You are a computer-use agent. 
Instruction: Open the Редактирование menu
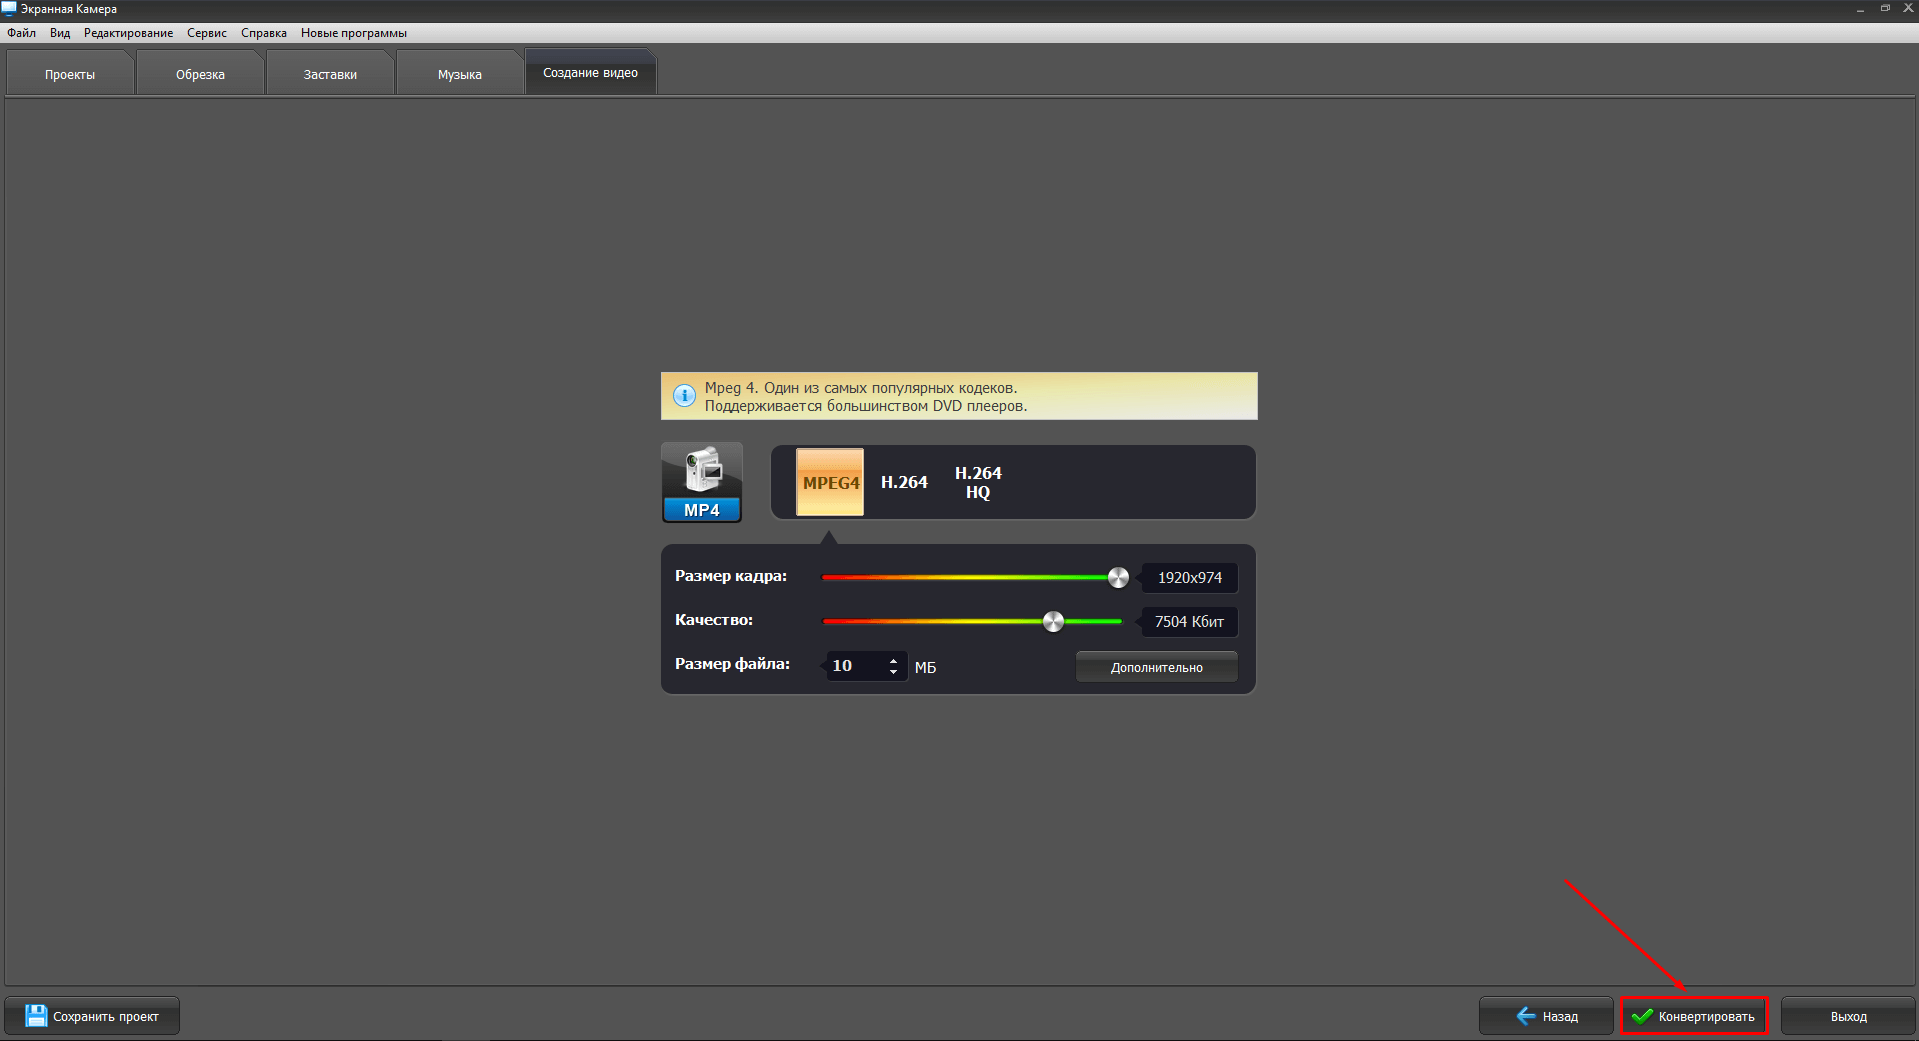pos(128,33)
